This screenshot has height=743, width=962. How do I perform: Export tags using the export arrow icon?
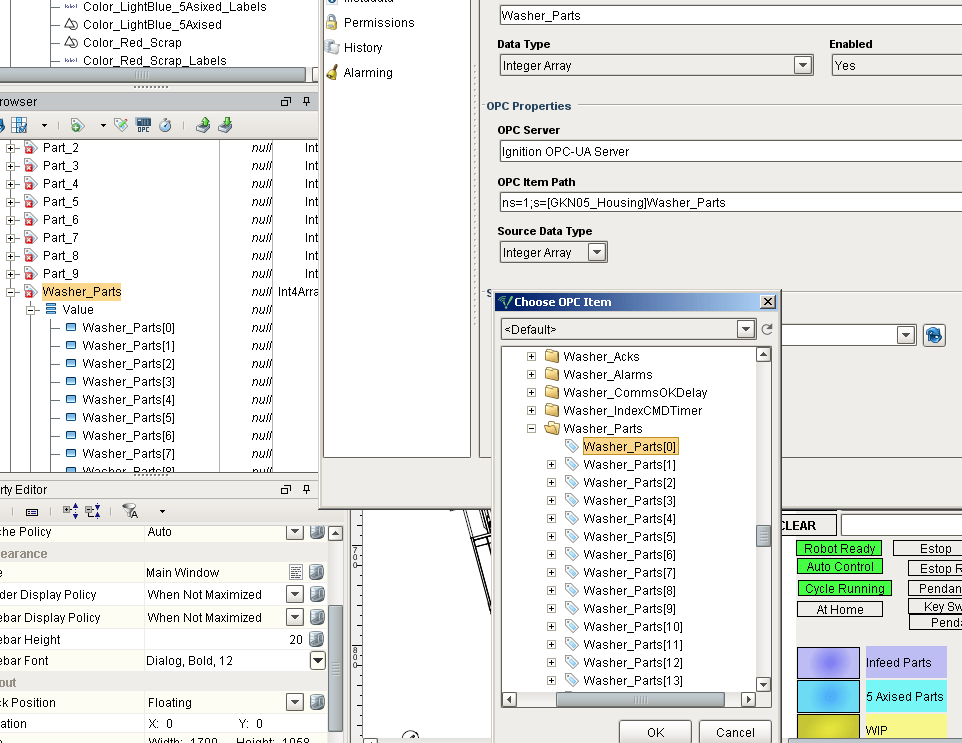coord(227,124)
